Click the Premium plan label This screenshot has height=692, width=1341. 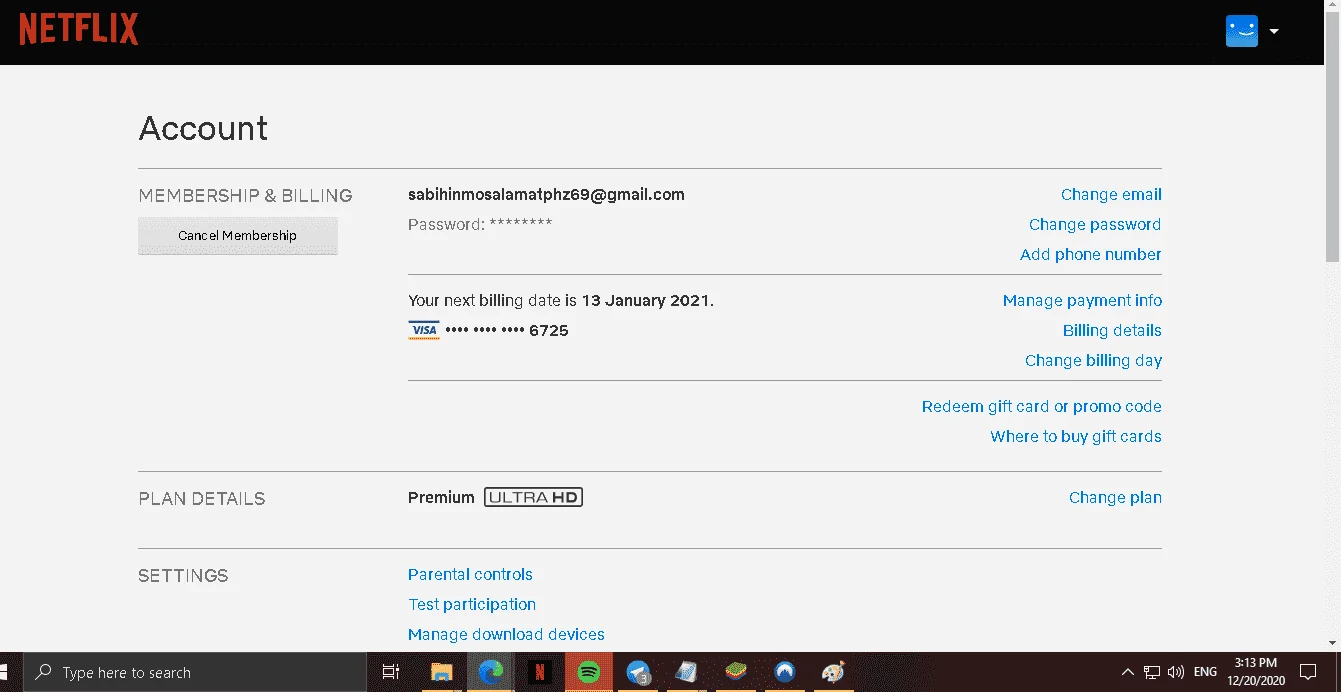click(441, 498)
